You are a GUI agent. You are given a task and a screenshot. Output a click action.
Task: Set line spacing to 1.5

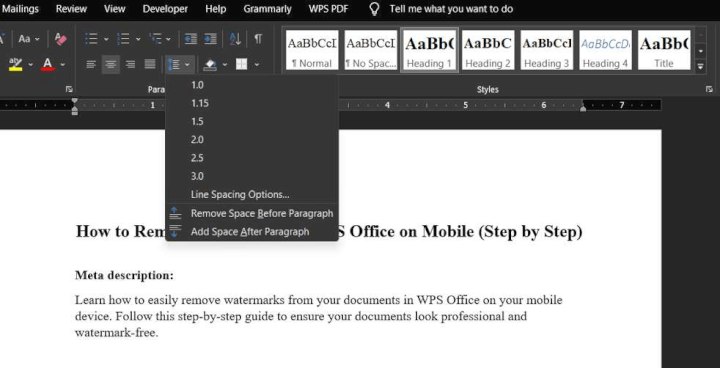pos(252,122)
